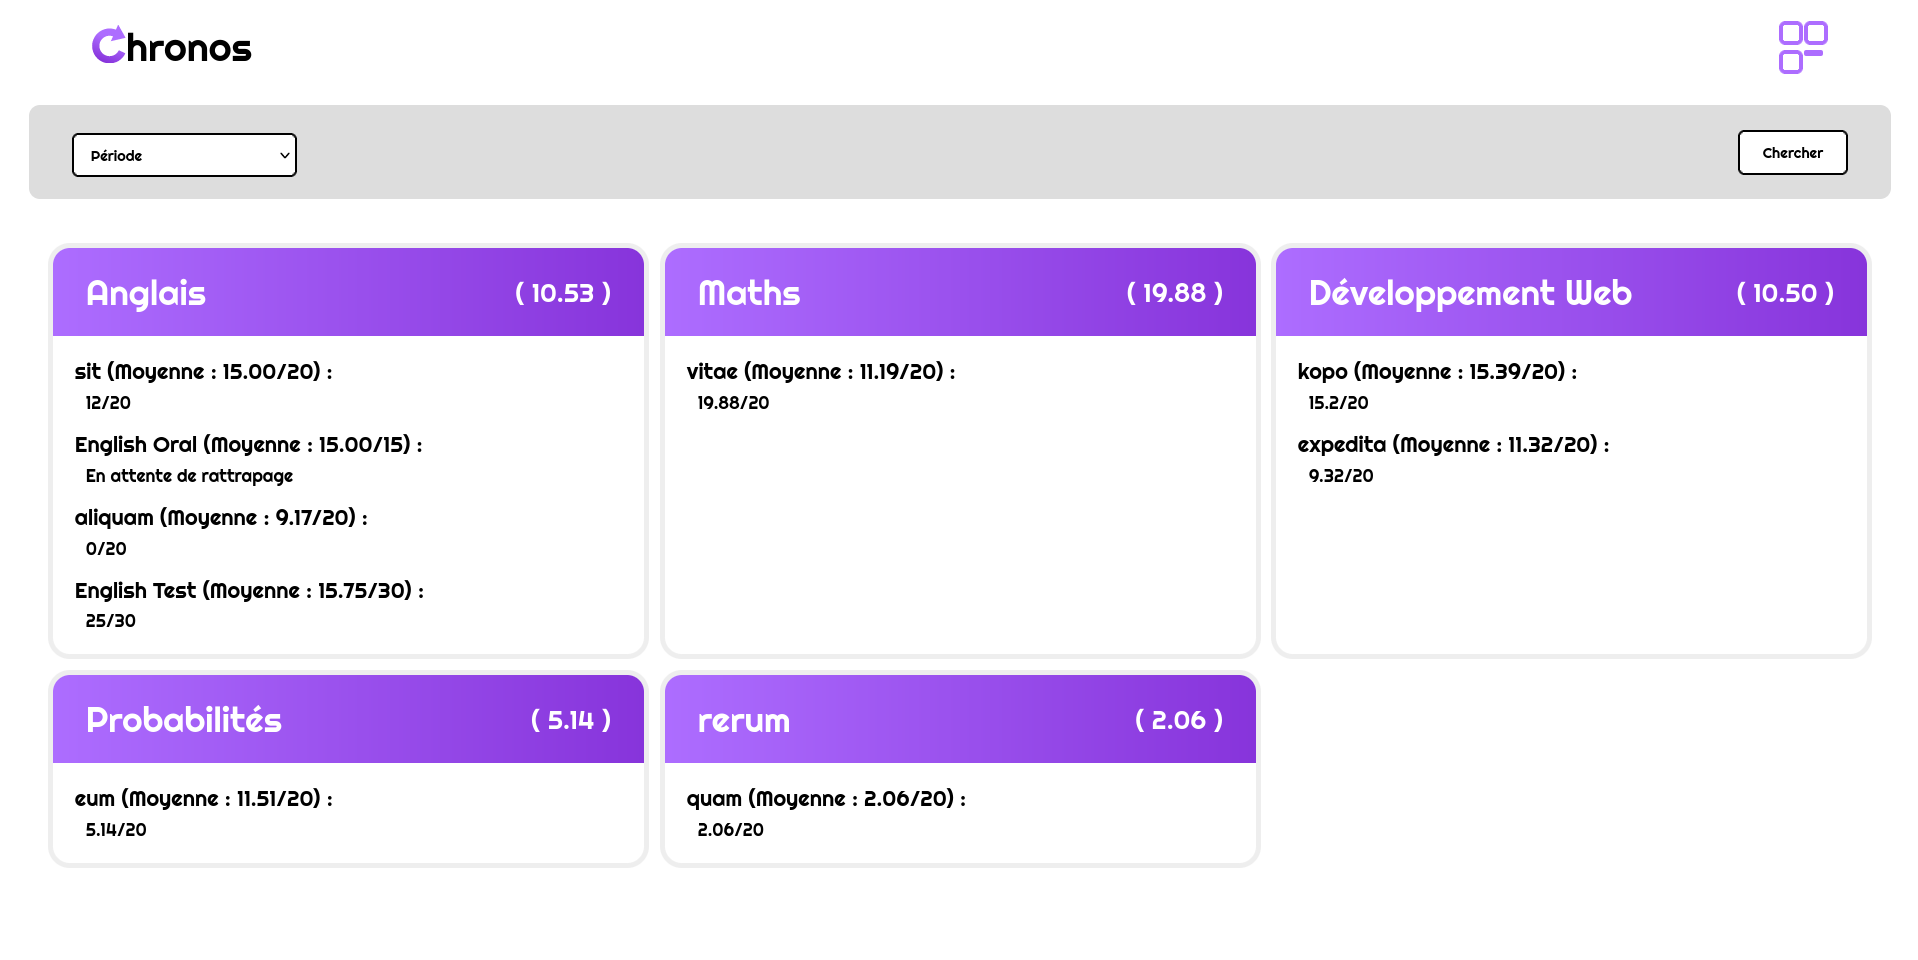Select the Maths subject header
This screenshot has width=1918, height=960.
749,293
